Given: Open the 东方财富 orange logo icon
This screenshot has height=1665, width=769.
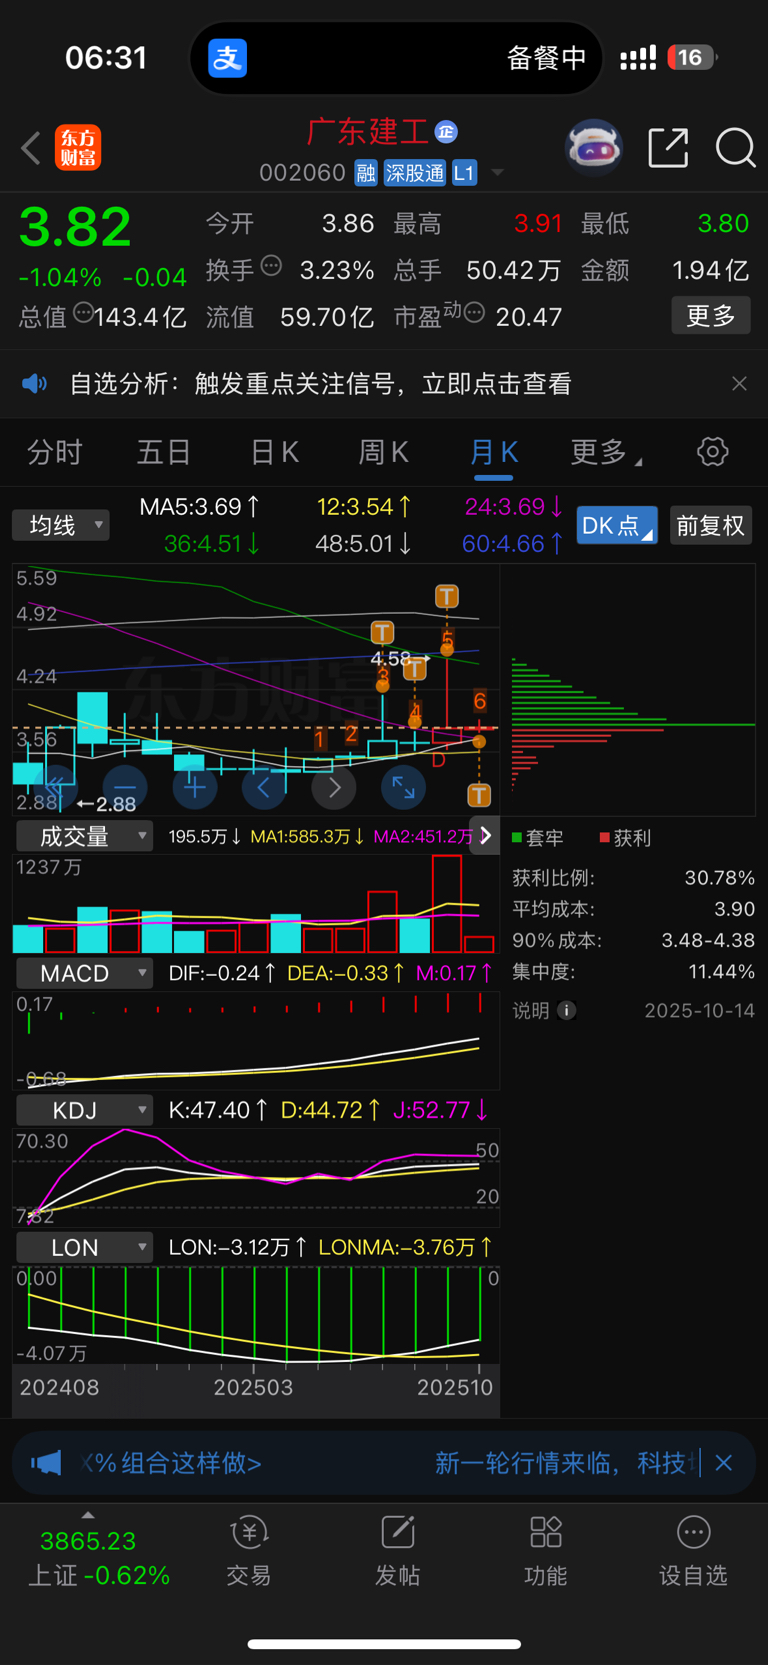Looking at the screenshot, I should point(78,148).
